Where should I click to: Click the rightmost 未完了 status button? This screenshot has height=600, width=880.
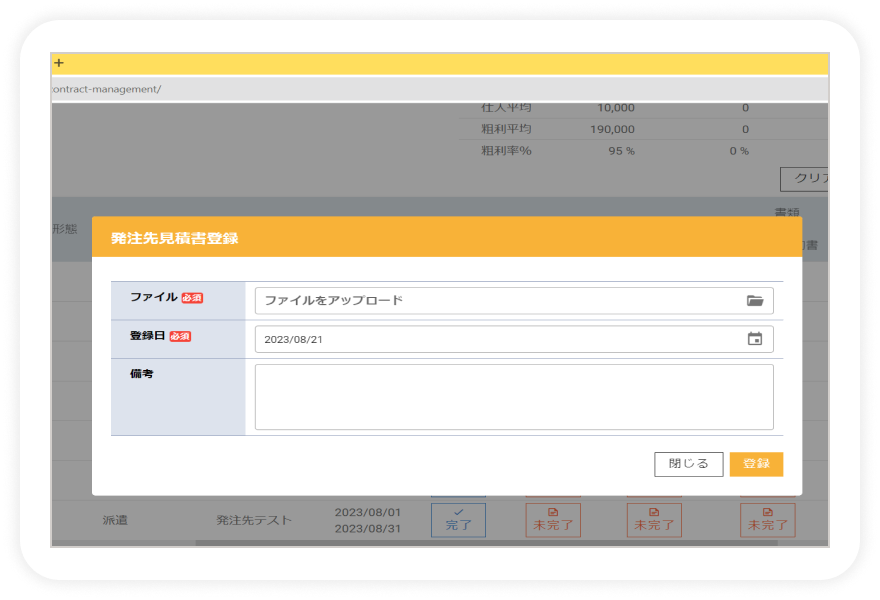767,520
